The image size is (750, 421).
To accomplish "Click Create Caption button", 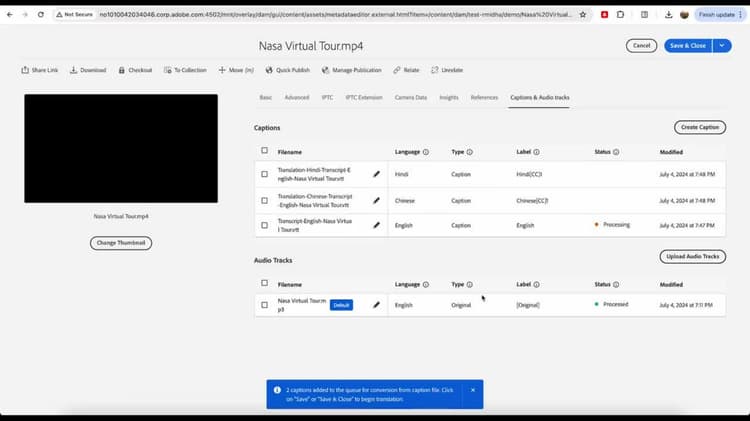I will tap(700, 127).
